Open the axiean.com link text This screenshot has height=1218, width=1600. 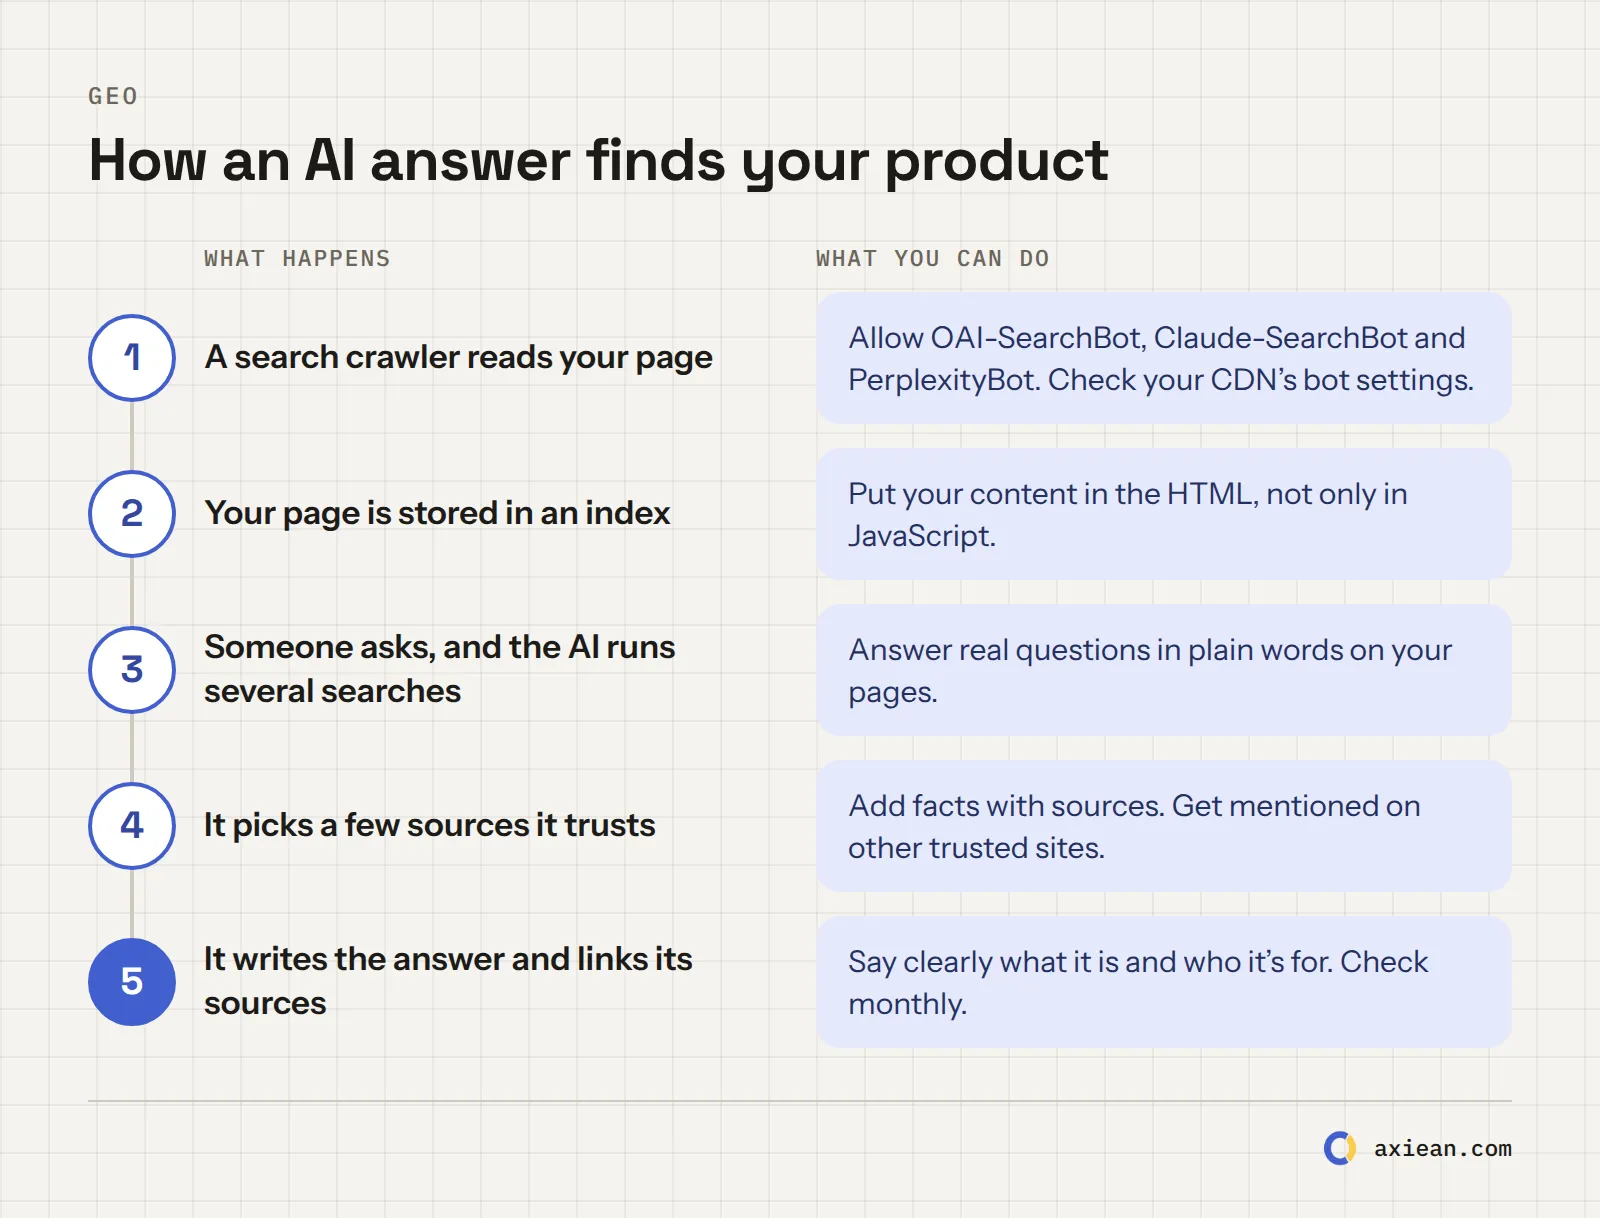coord(1442,1149)
